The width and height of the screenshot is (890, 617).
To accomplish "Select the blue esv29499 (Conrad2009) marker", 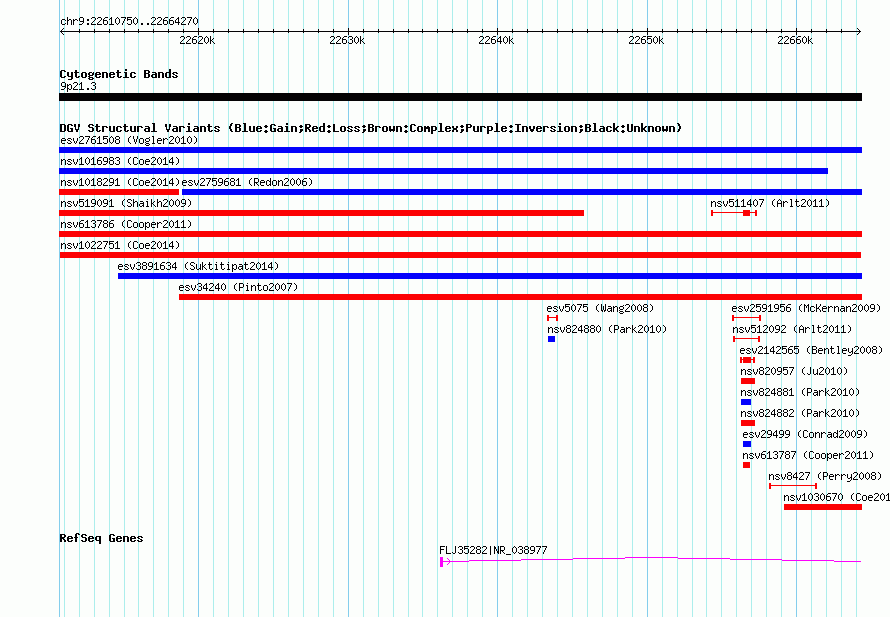I will coord(747,444).
